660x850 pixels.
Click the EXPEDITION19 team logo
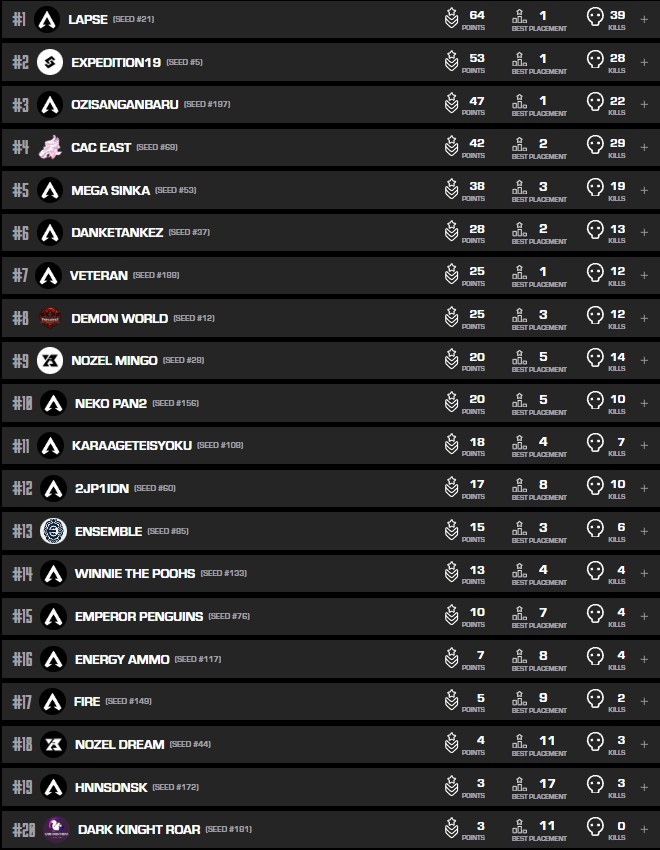coord(50,62)
